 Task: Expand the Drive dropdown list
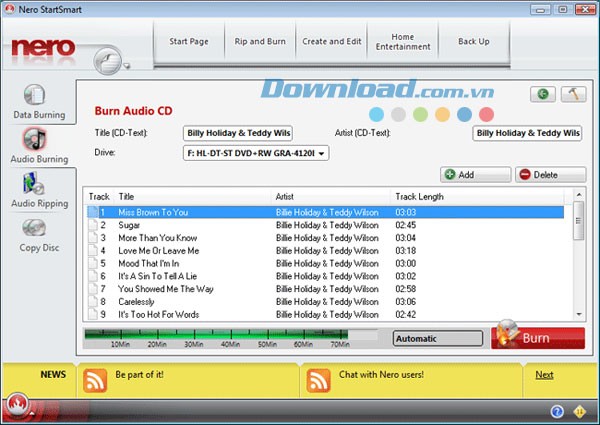(x=256, y=153)
